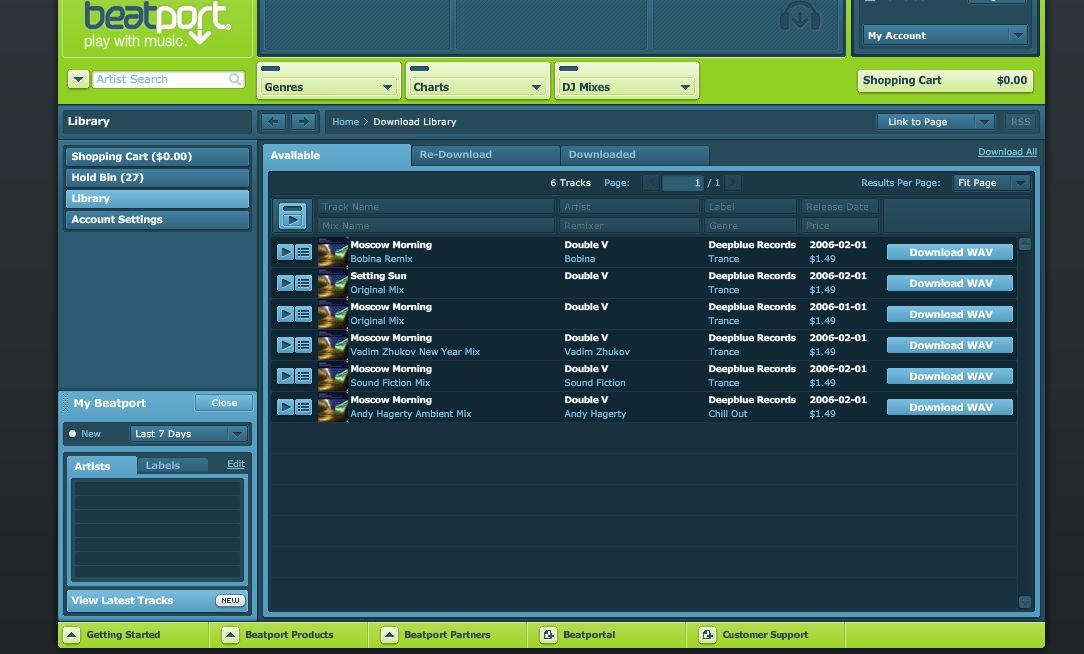Download WAV for Setting Sun Original Mix
The height and width of the screenshot is (654, 1084).
coord(950,283)
